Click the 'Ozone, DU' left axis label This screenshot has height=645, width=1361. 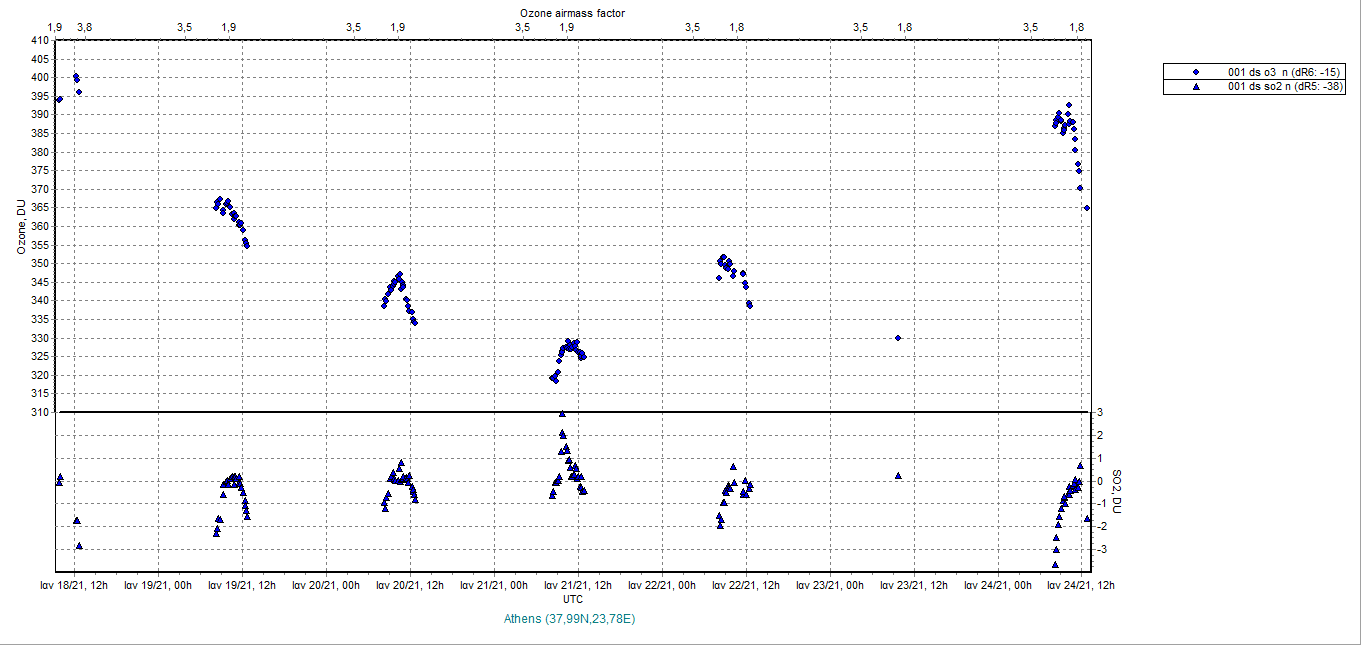[19, 226]
